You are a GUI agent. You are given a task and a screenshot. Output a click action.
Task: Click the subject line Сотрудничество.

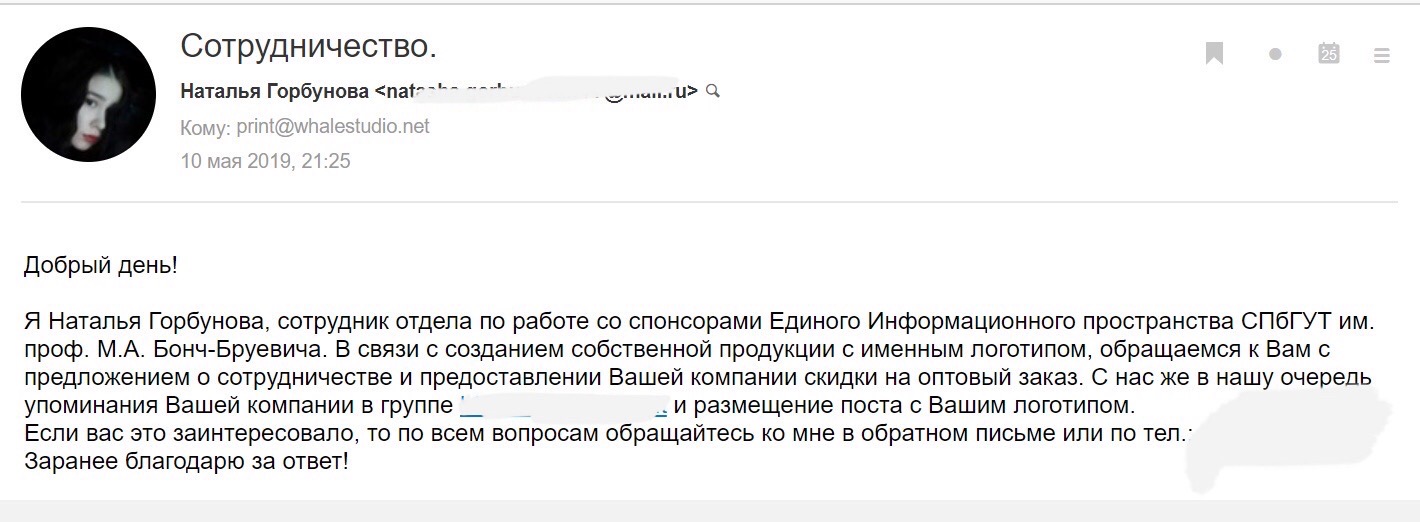pyautogui.click(x=309, y=46)
